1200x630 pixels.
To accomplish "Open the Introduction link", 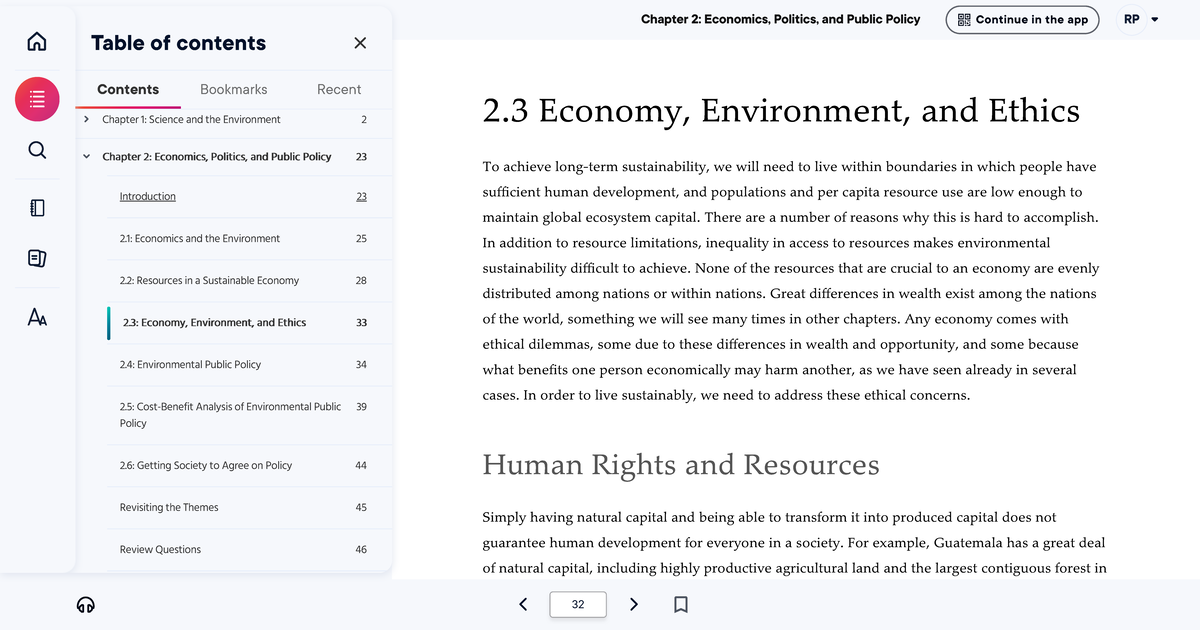I will [148, 196].
